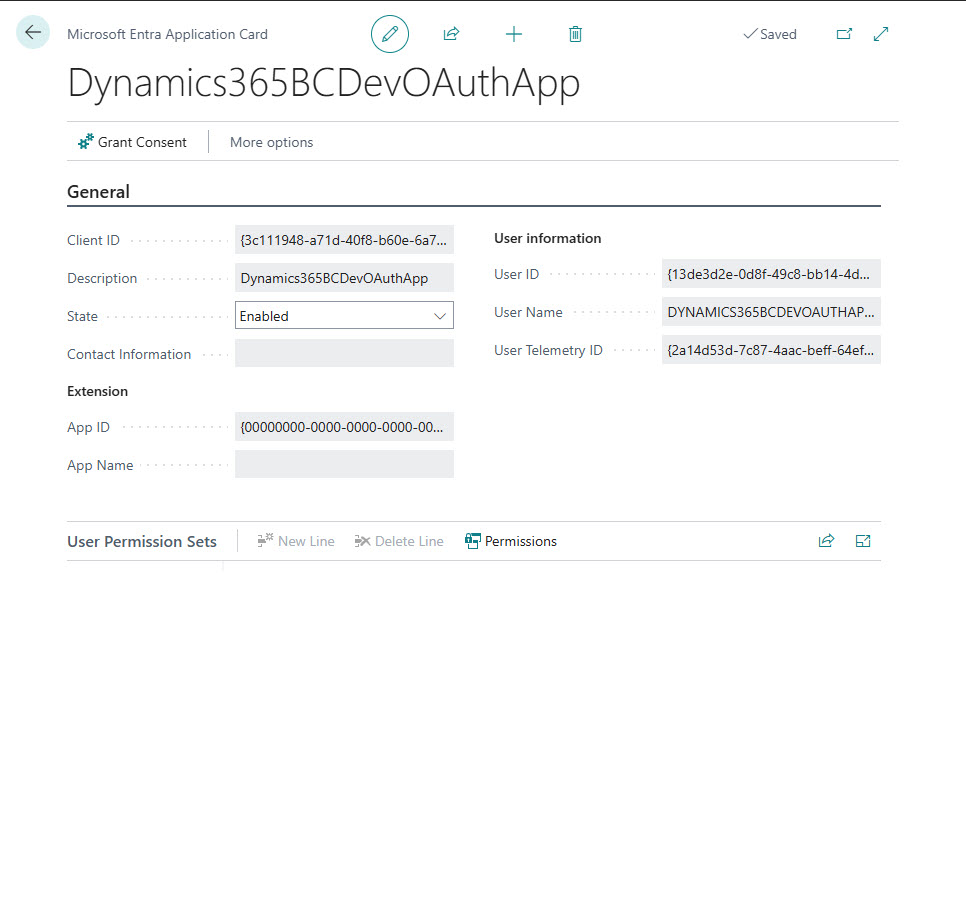
Task: Share the User Permission Sets list
Action: click(826, 541)
